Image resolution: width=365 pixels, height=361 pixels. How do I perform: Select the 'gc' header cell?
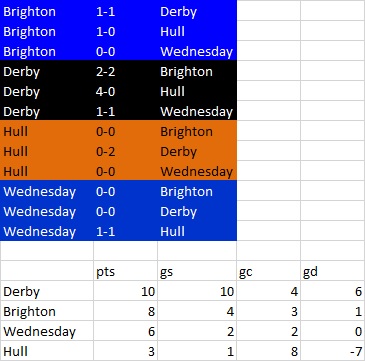click(268, 272)
